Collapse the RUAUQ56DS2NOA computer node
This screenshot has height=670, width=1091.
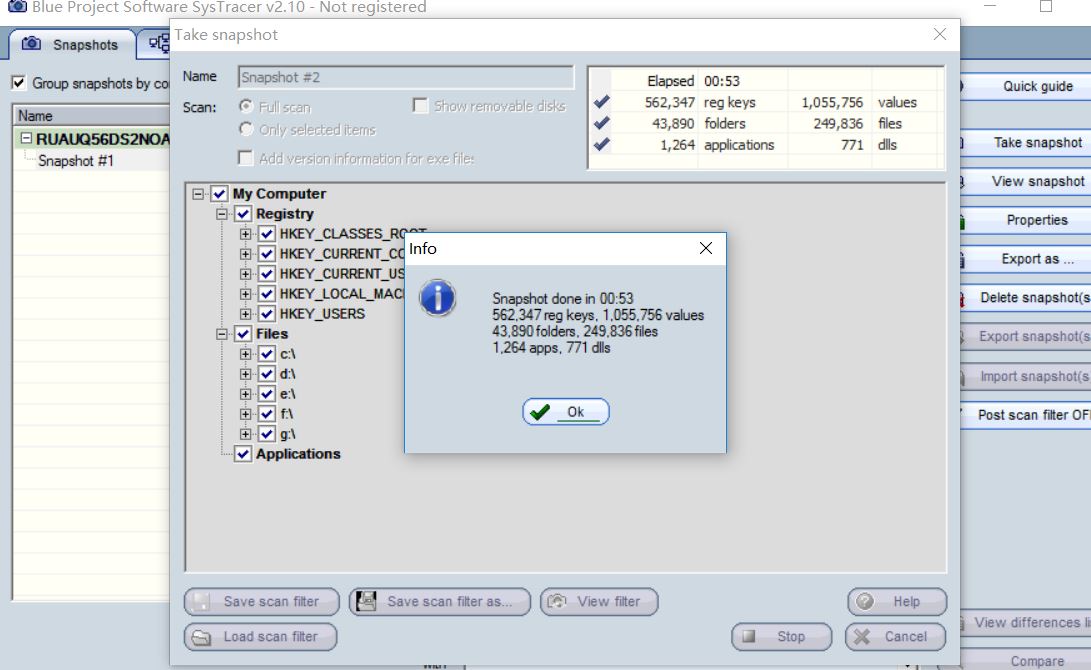pos(26,138)
